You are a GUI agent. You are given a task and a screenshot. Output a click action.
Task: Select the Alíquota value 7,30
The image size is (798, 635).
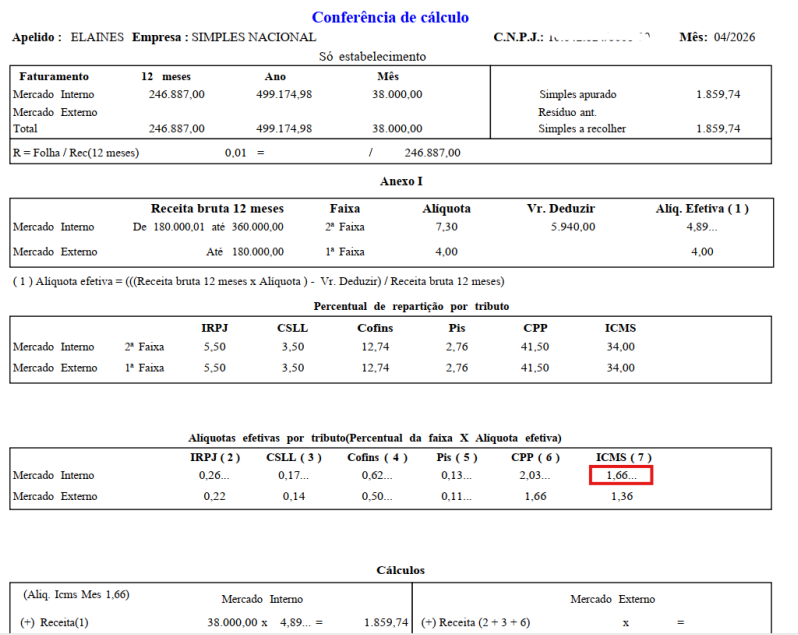446,227
